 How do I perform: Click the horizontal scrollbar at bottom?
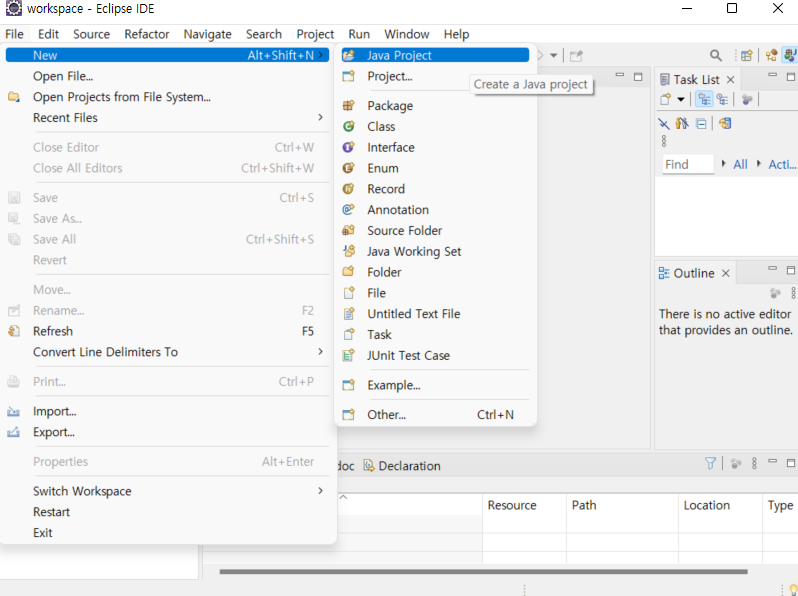[483, 572]
